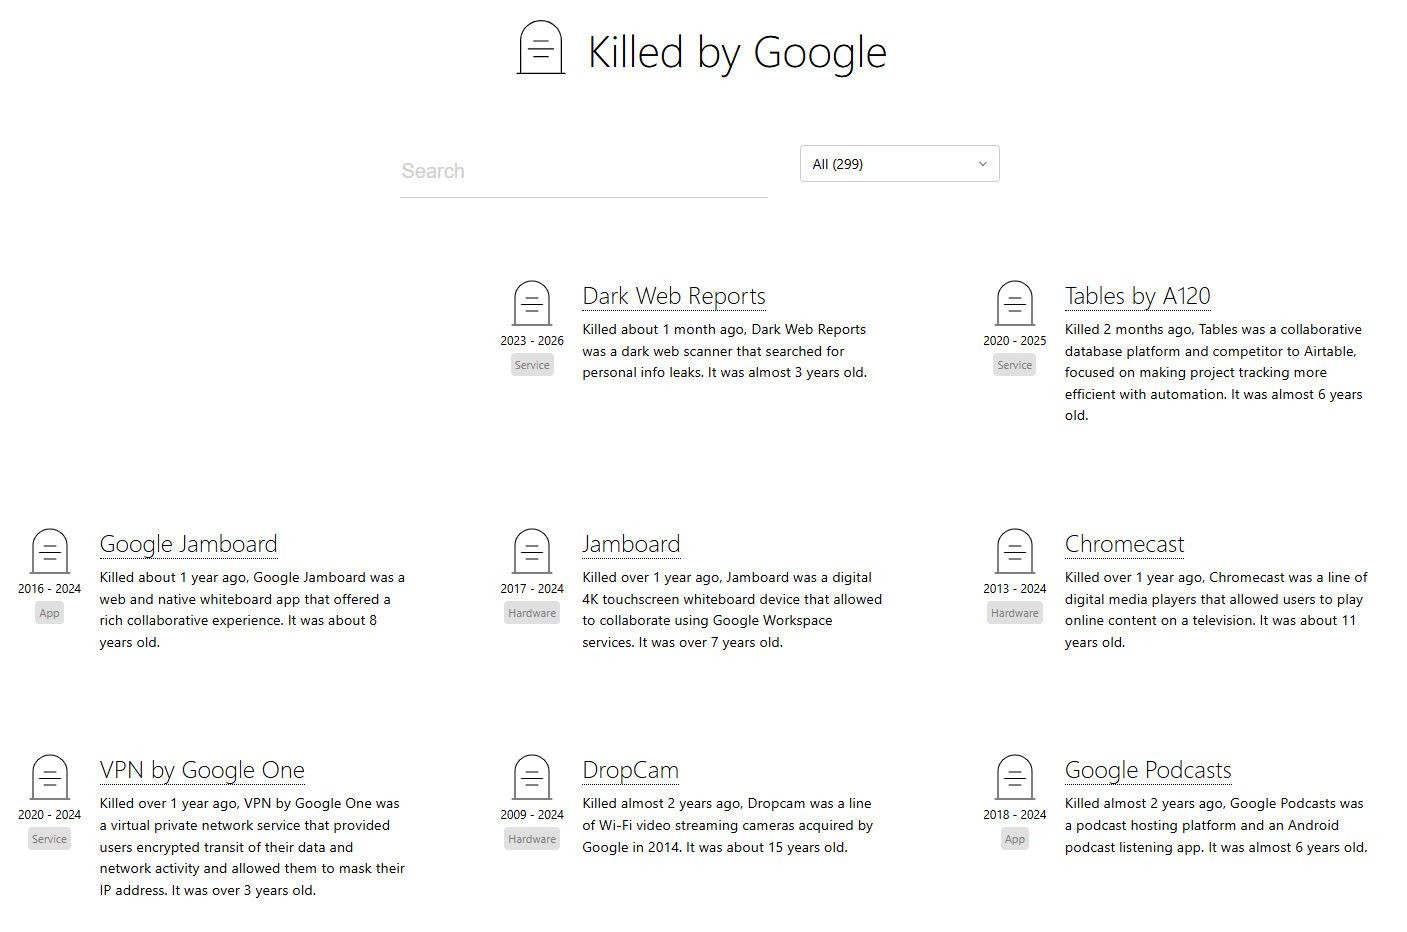The height and width of the screenshot is (932, 1407).
Task: Click the App badge under Google Jamboard
Action: click(50, 613)
